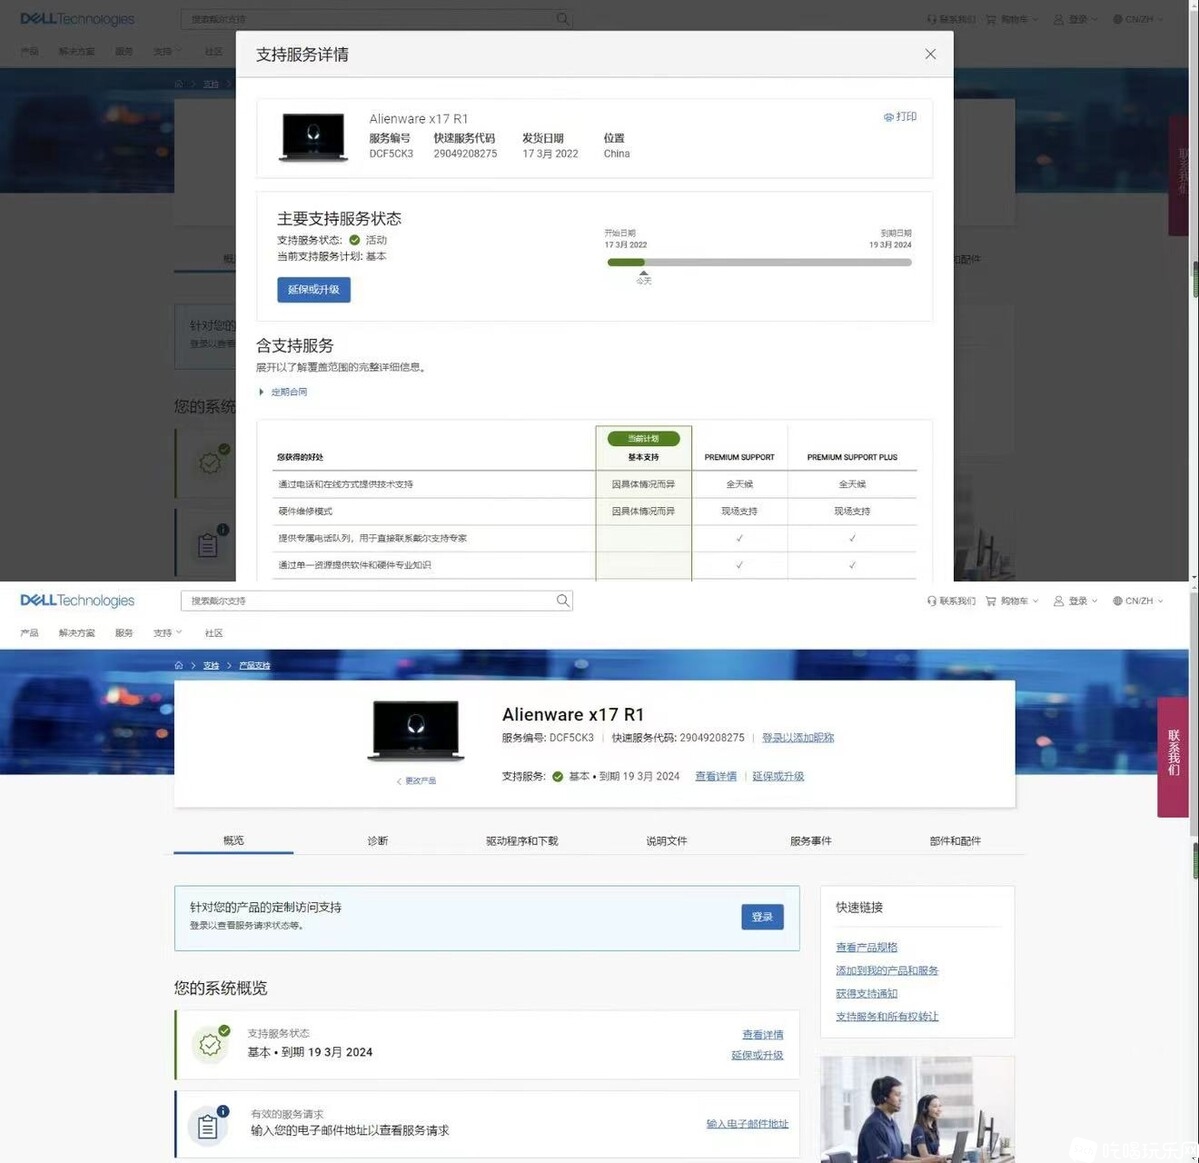Click the search magnifier icon on the undimmed page
Image resolution: width=1199 pixels, height=1163 pixels.
563,601
